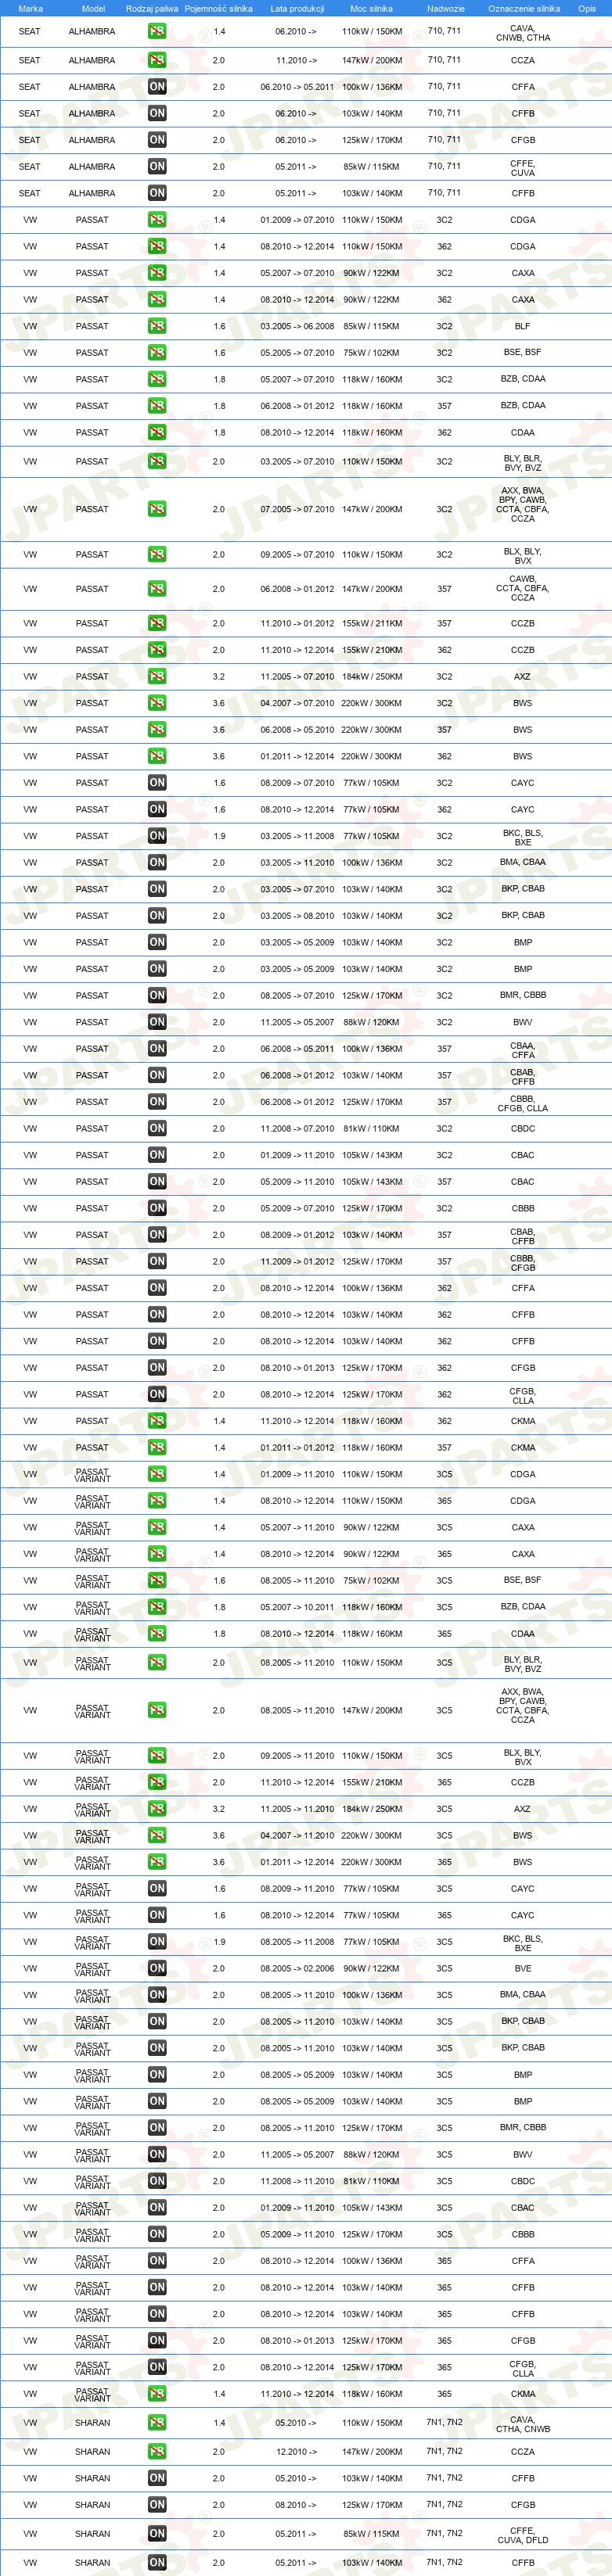Screen dimensions: 612x2576
Task: Click date range 04.2007 -> 07.2010
Action: tap(297, 703)
